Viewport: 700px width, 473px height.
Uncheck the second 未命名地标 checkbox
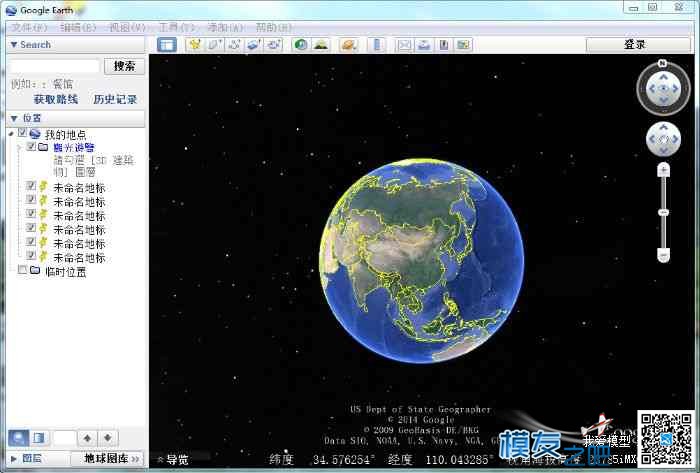tap(31, 199)
